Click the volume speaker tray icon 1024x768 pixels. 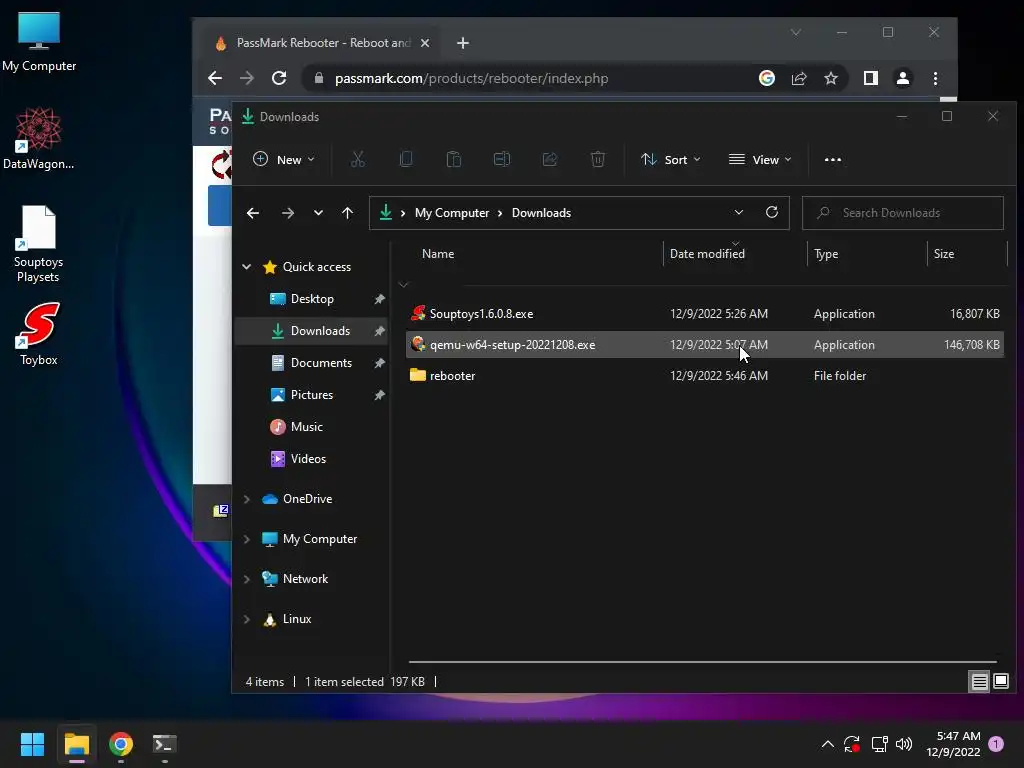pyautogui.click(x=904, y=744)
